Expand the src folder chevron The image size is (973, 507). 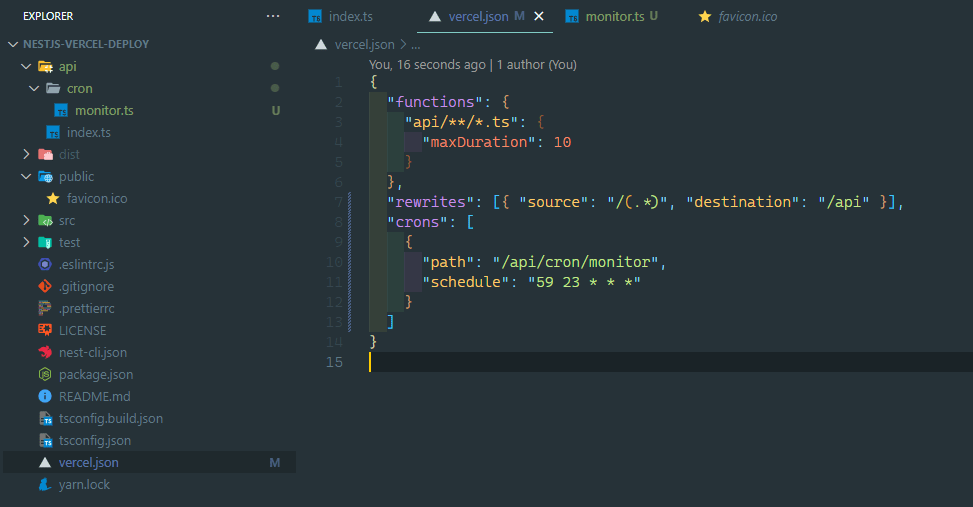coord(26,220)
